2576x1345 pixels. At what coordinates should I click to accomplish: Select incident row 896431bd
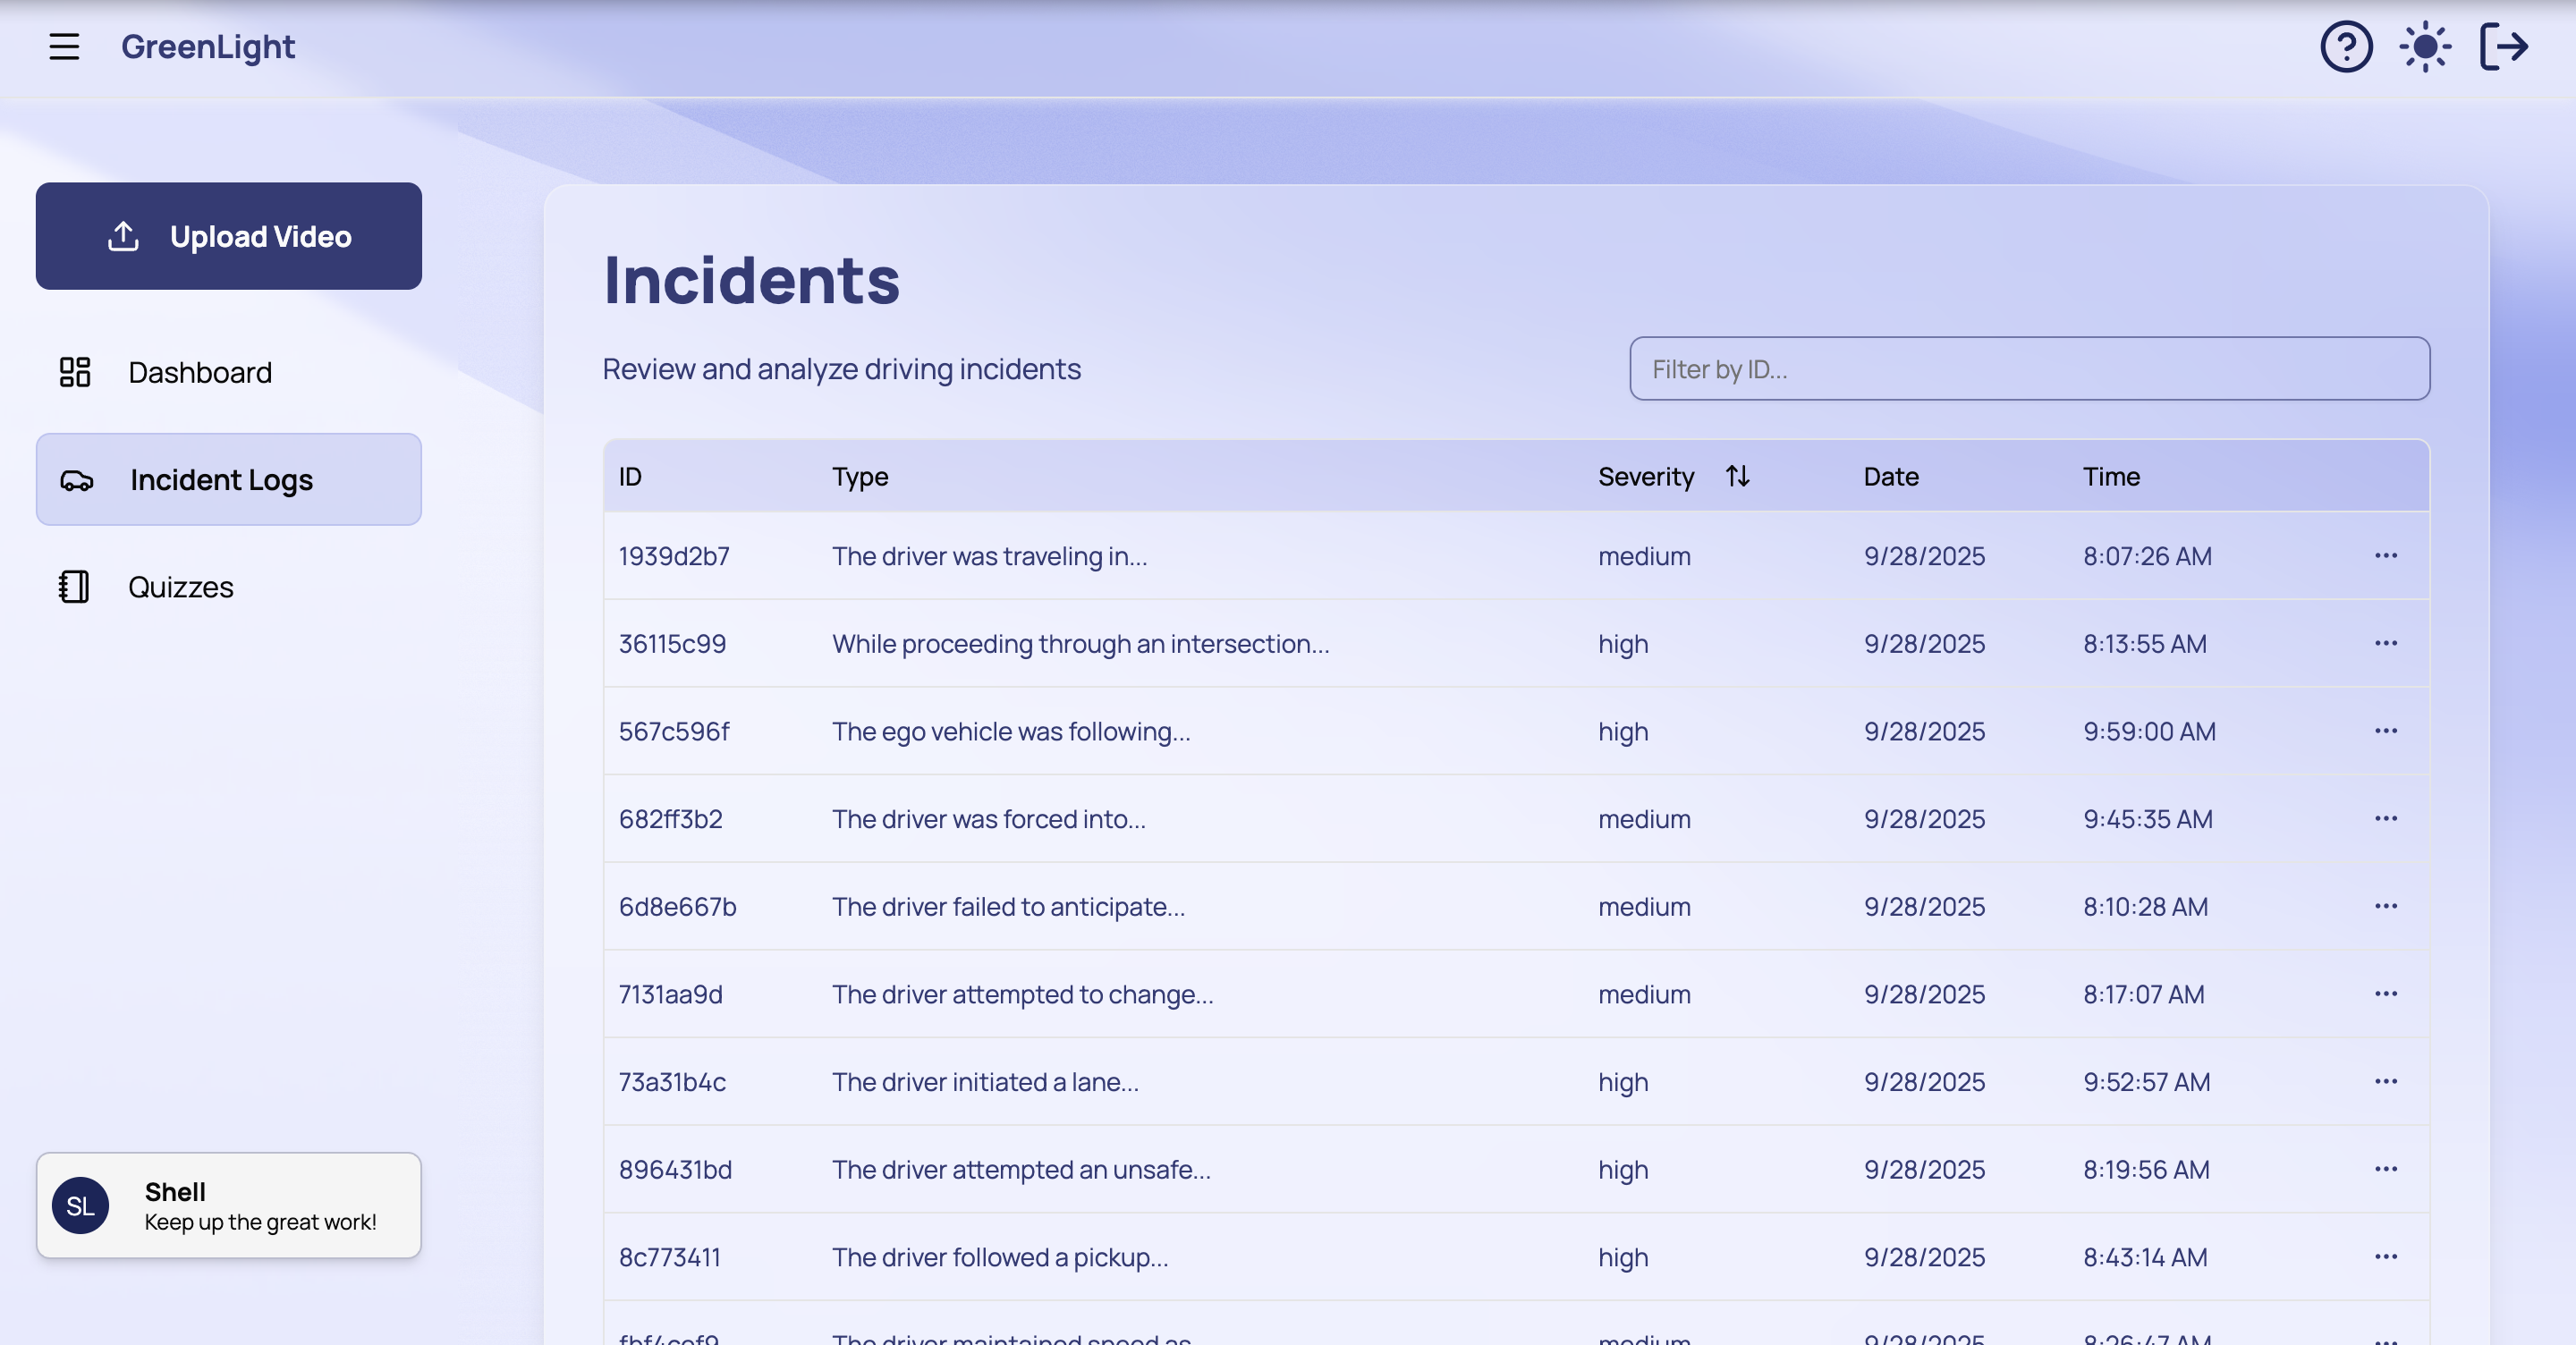point(1020,1170)
